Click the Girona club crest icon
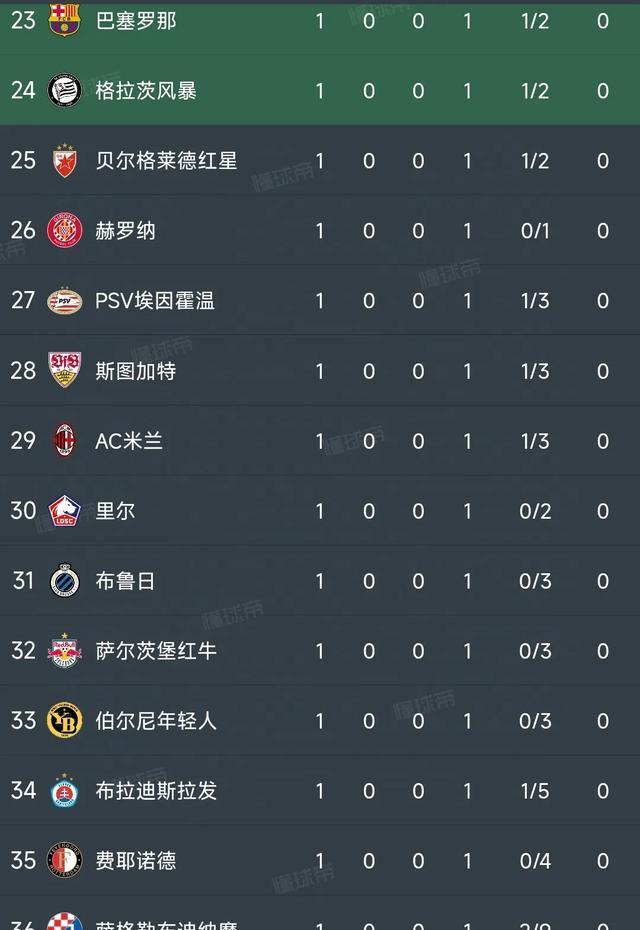Screen dimensions: 640x930 [65, 231]
